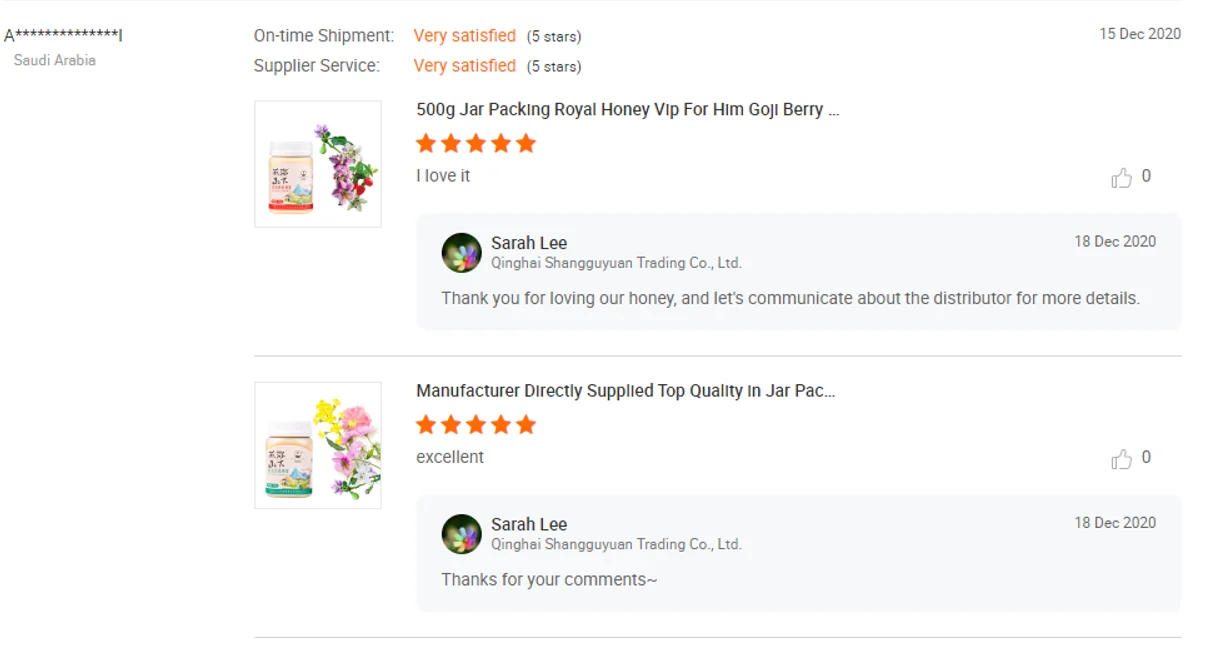Click Sarah Lee's name in the second reply
The width and height of the screenshot is (1212, 647).
click(x=529, y=524)
